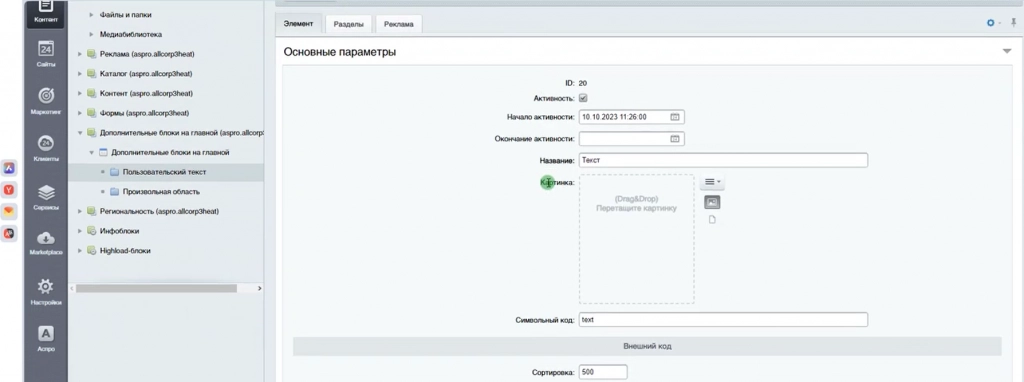Viewport: 1024px width, 382px height.
Task: Click the Инфоблоки tree icon
Action: [x=91, y=231]
